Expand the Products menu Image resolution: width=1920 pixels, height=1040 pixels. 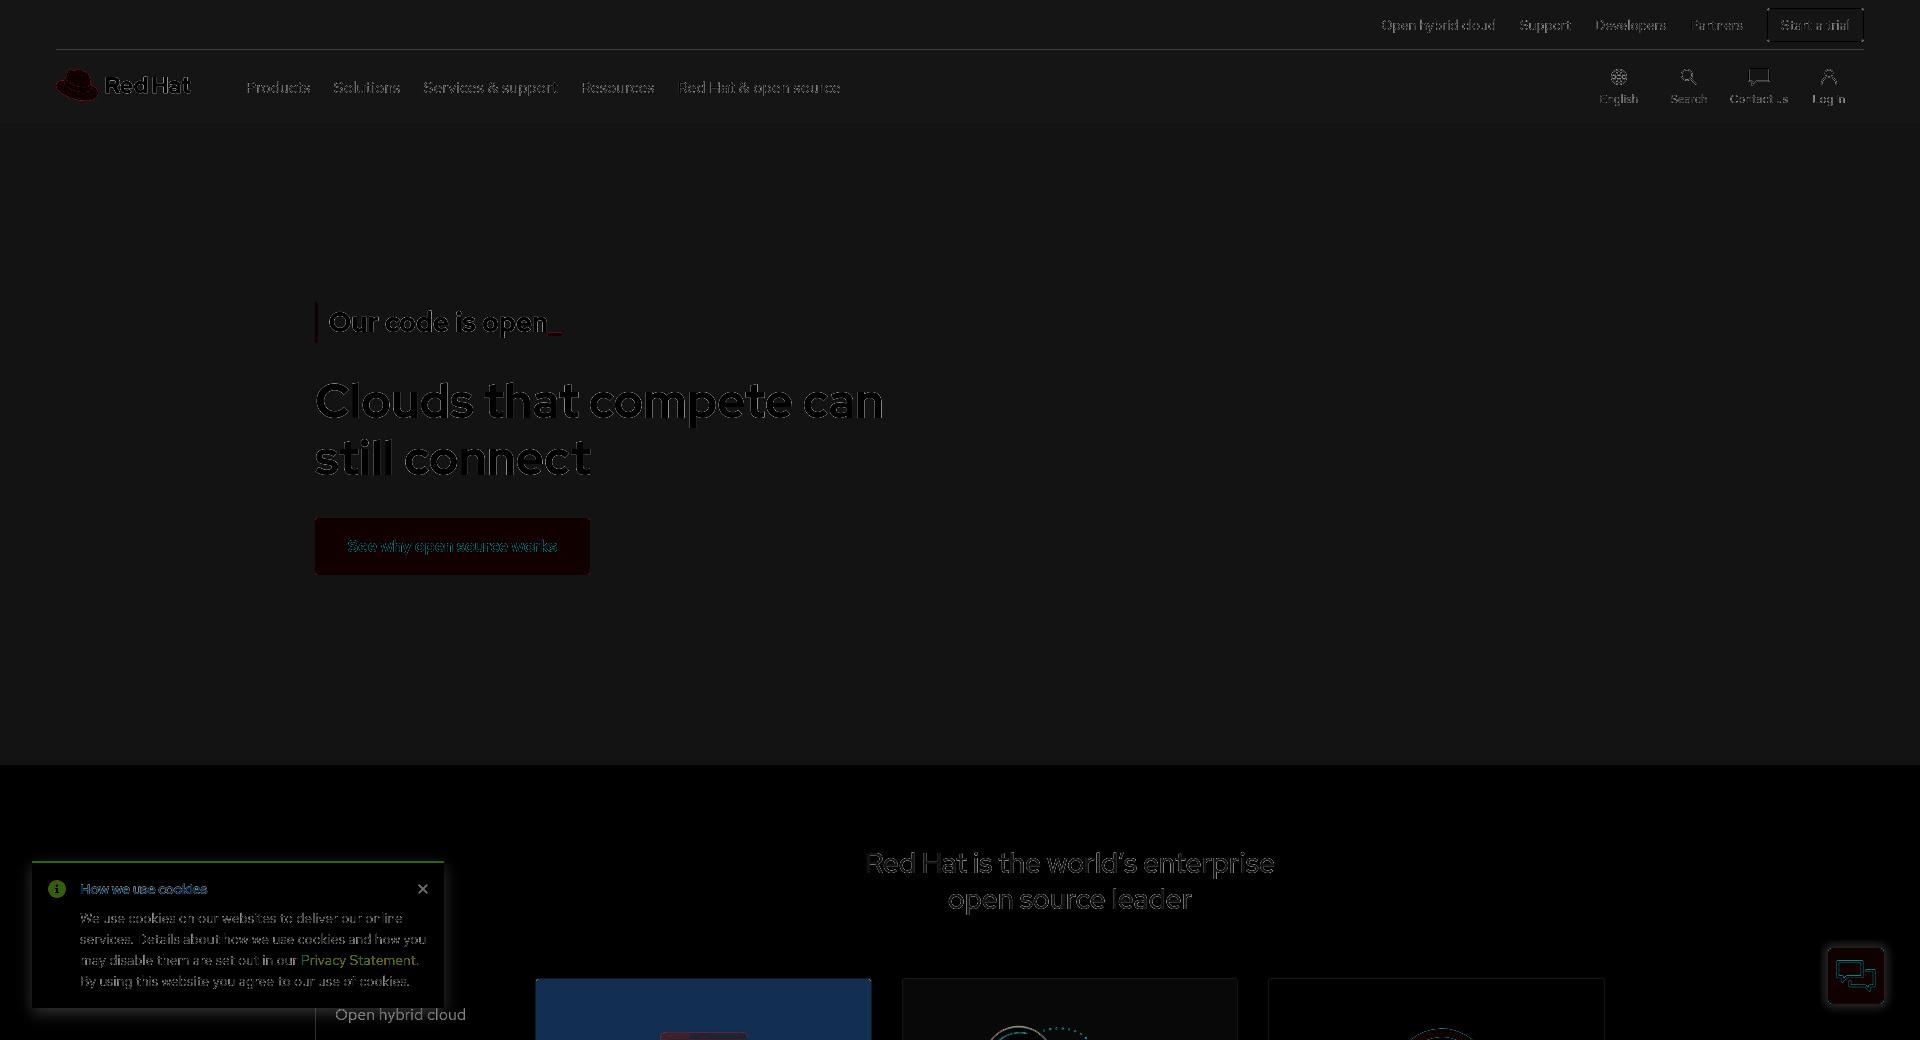(x=278, y=88)
